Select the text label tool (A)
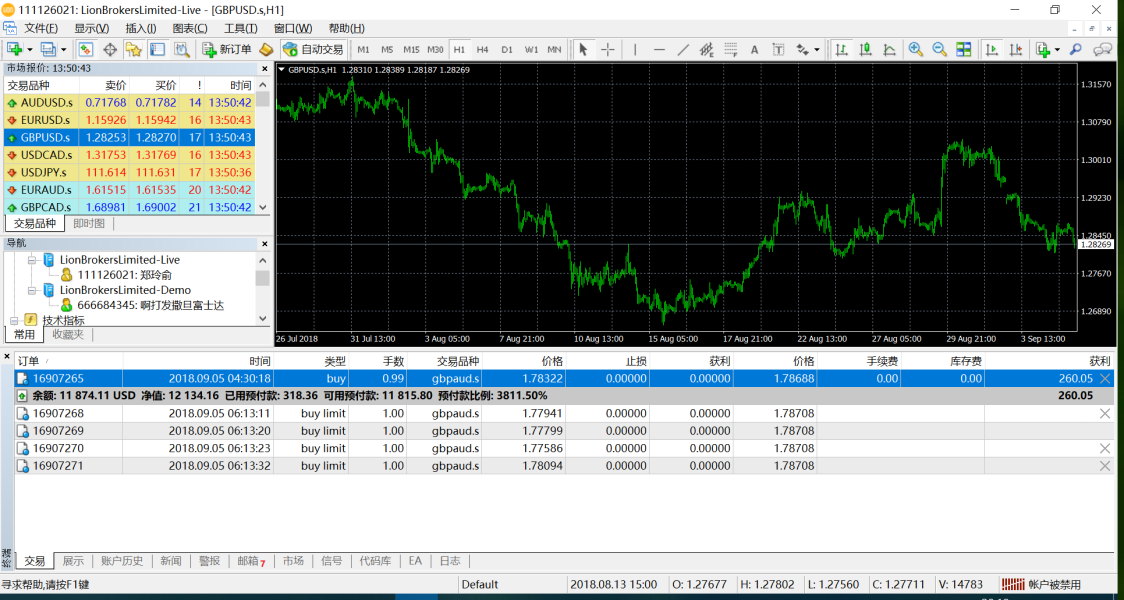This screenshot has height=600, width=1124. (x=754, y=49)
